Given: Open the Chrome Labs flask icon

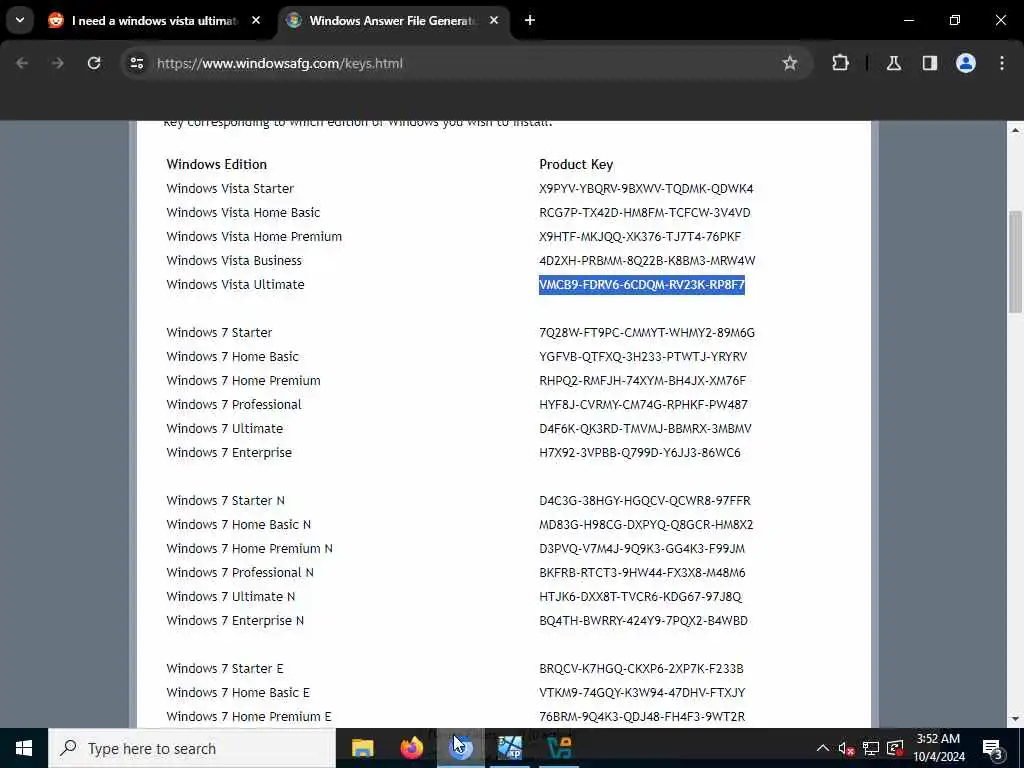Looking at the screenshot, I should [x=893, y=63].
